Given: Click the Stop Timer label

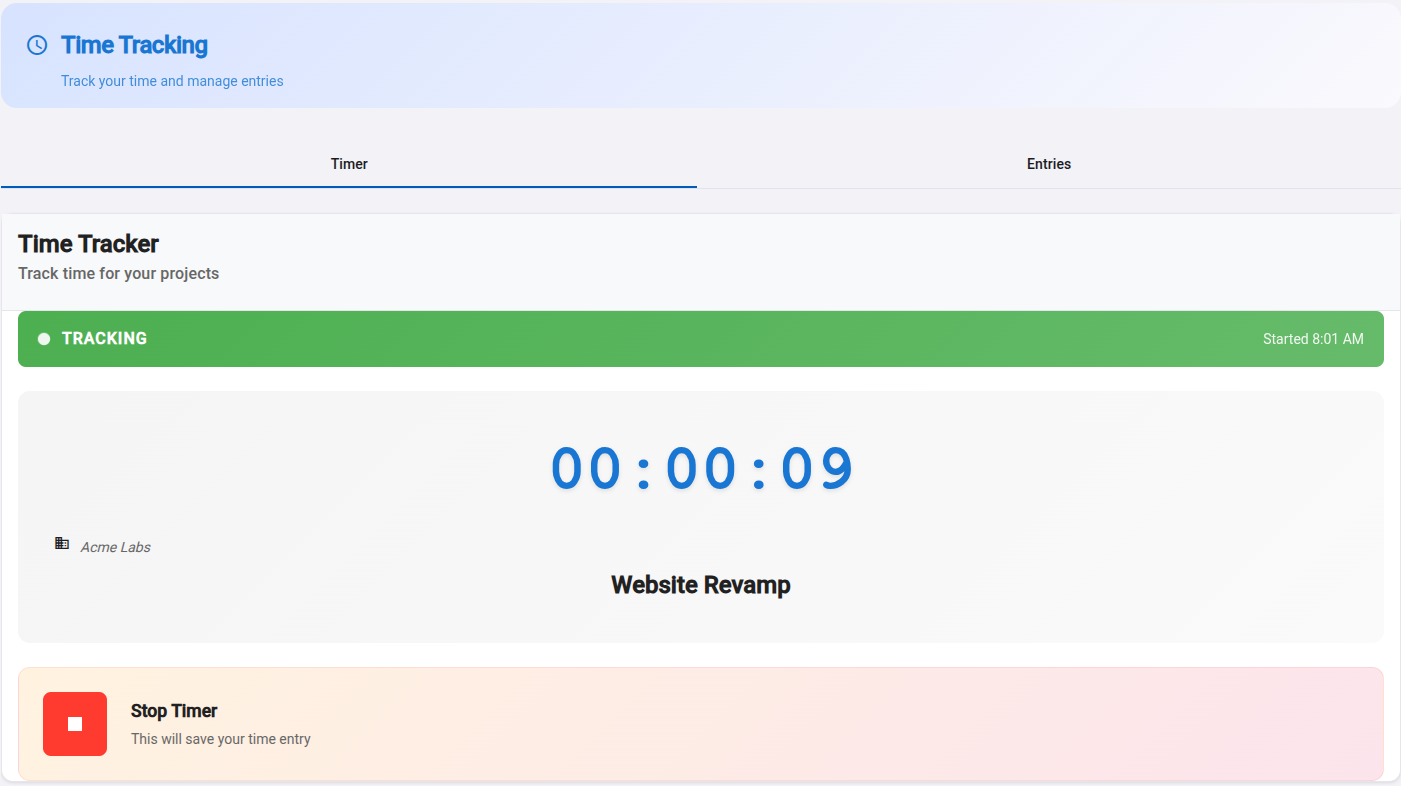Looking at the screenshot, I should (x=174, y=711).
